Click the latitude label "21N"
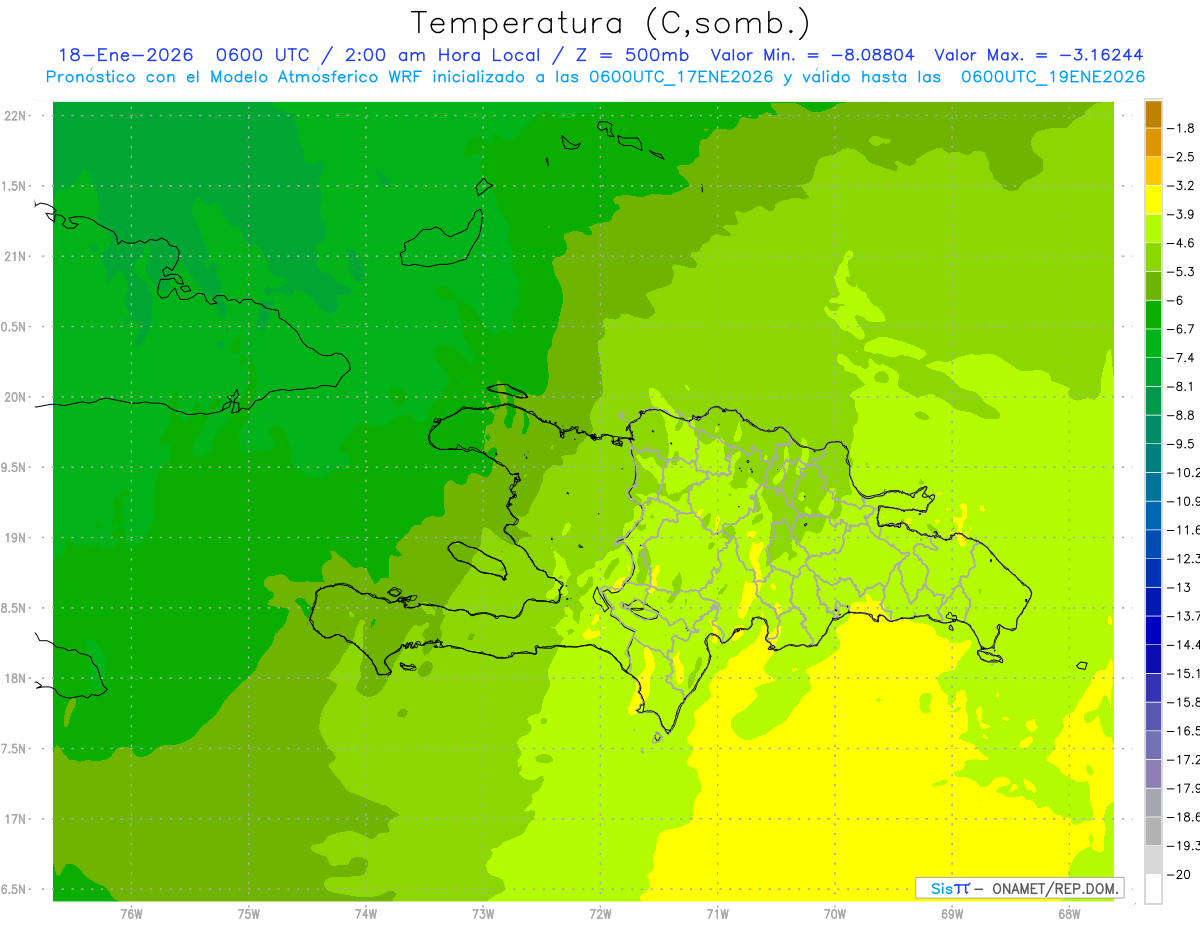The width and height of the screenshot is (1200, 927). click(x=16, y=256)
